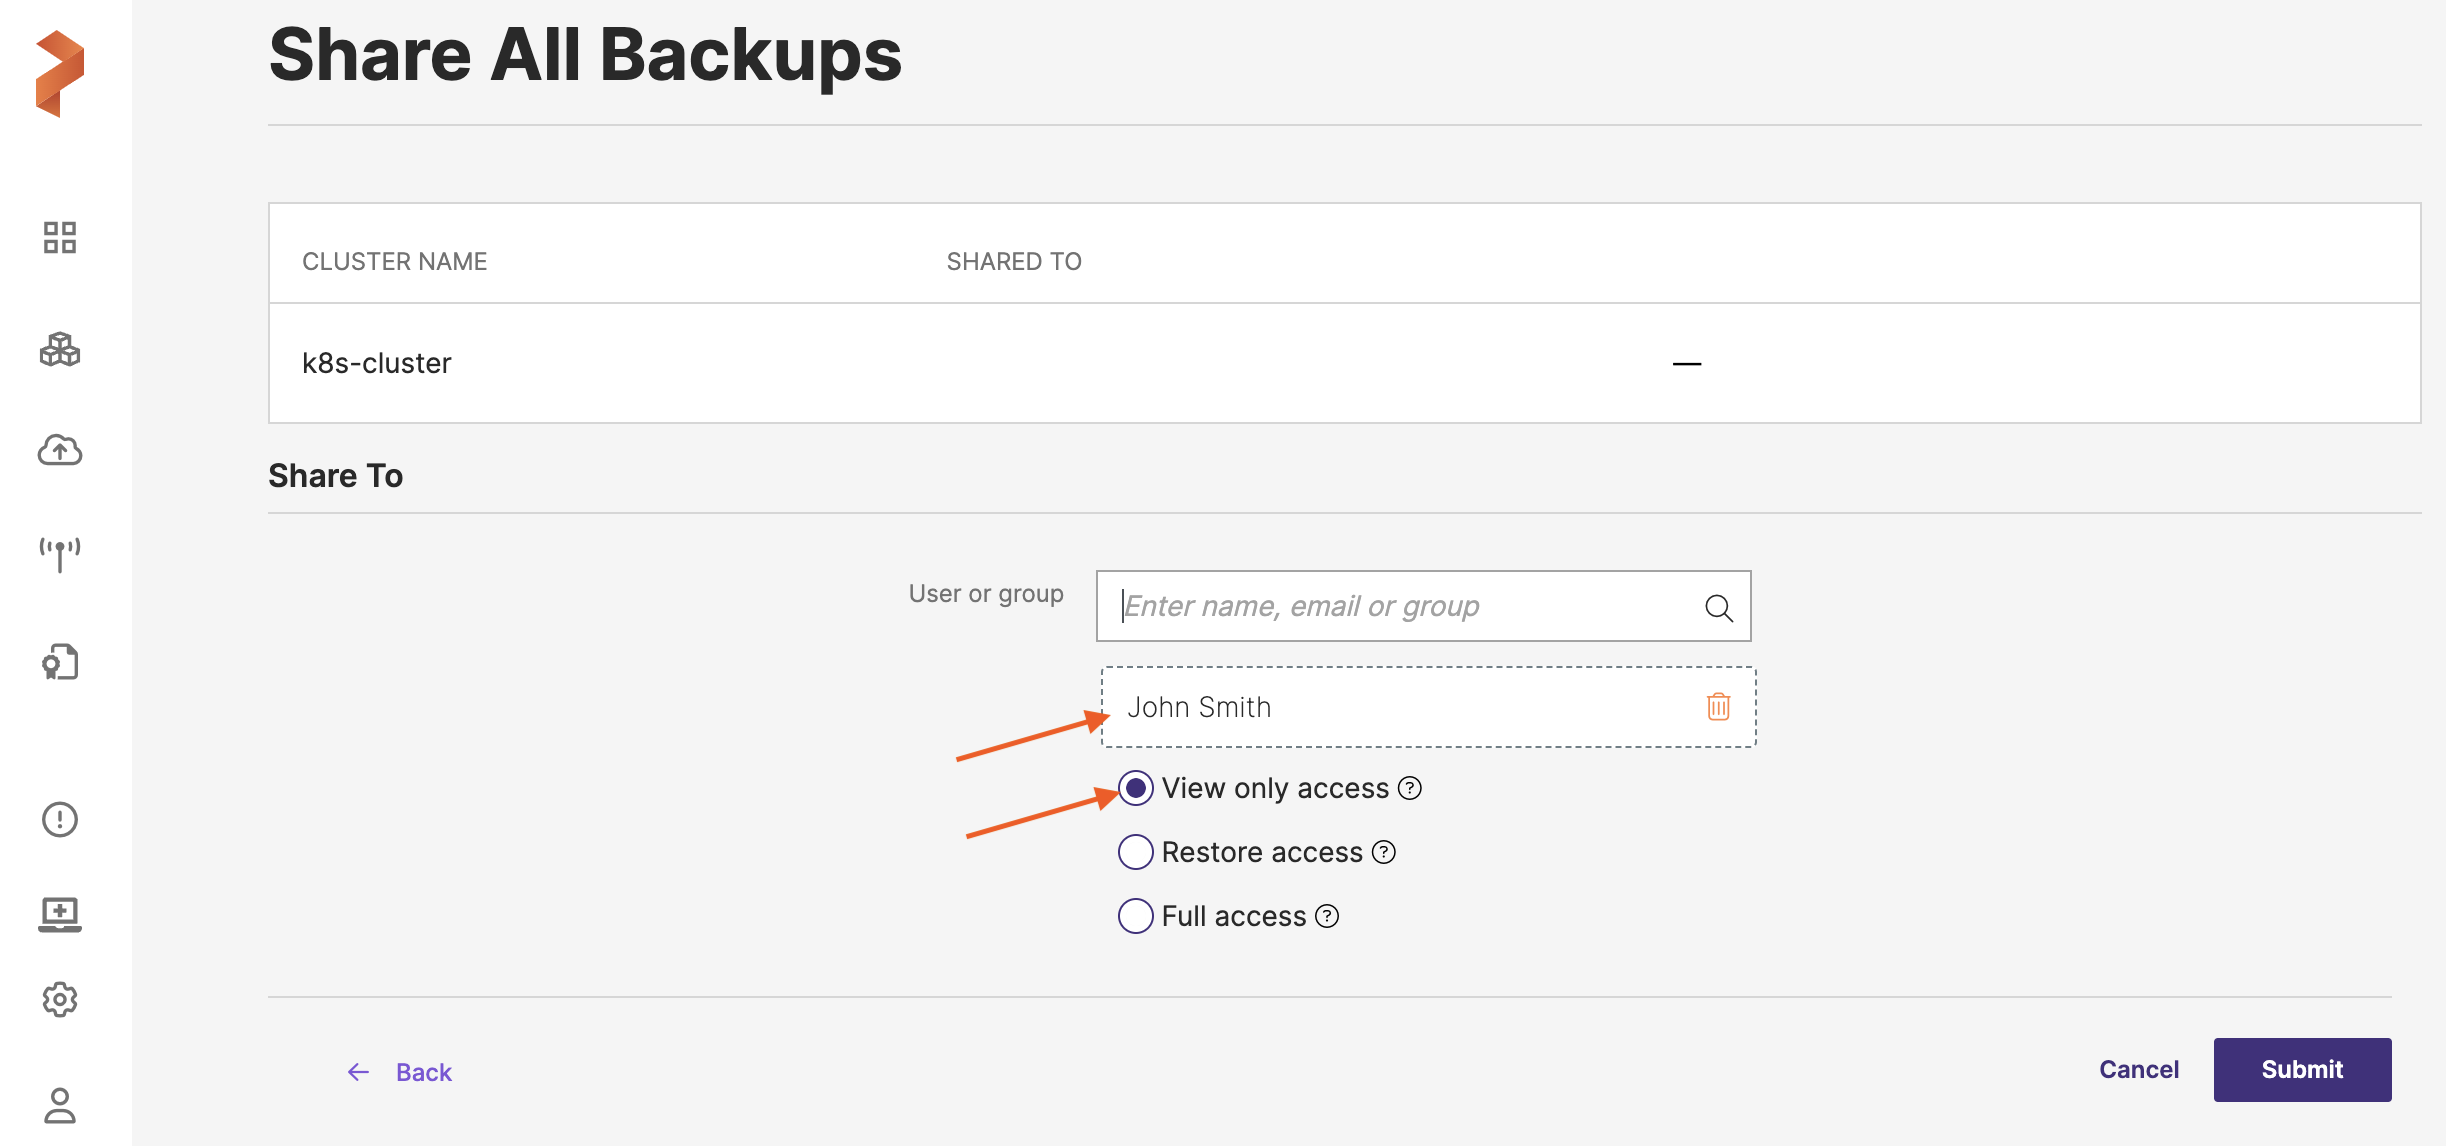
Task: Select Full access radio button
Action: 1135,916
